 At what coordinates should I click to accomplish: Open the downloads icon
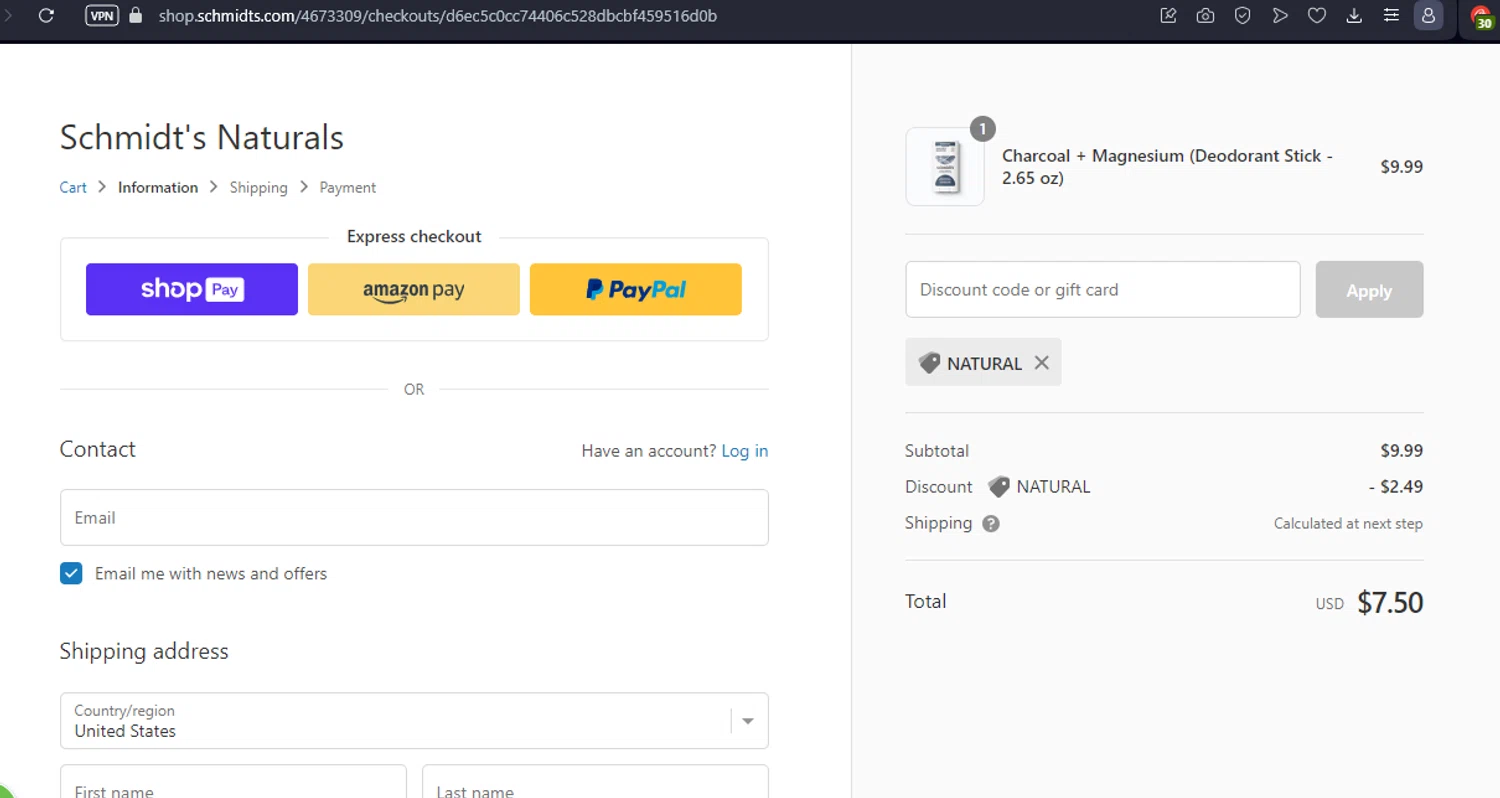1354,16
